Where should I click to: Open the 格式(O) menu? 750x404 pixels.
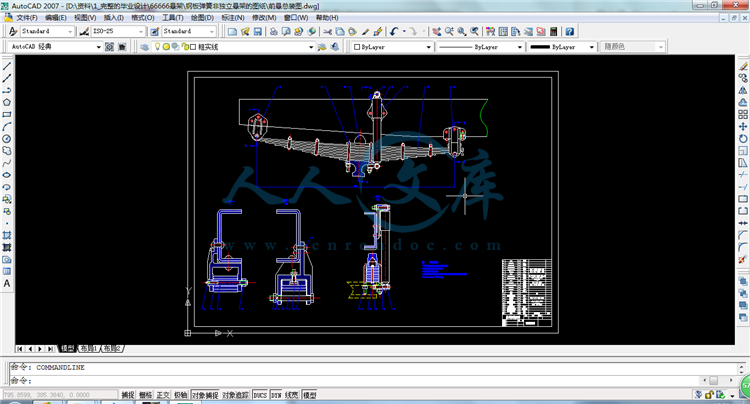pyautogui.click(x=143, y=18)
